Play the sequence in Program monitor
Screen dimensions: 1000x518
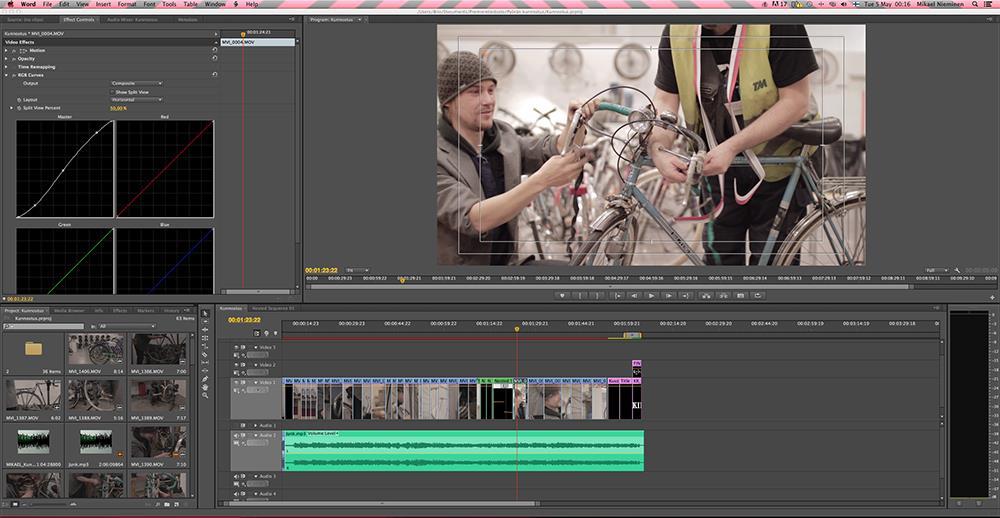click(x=651, y=295)
